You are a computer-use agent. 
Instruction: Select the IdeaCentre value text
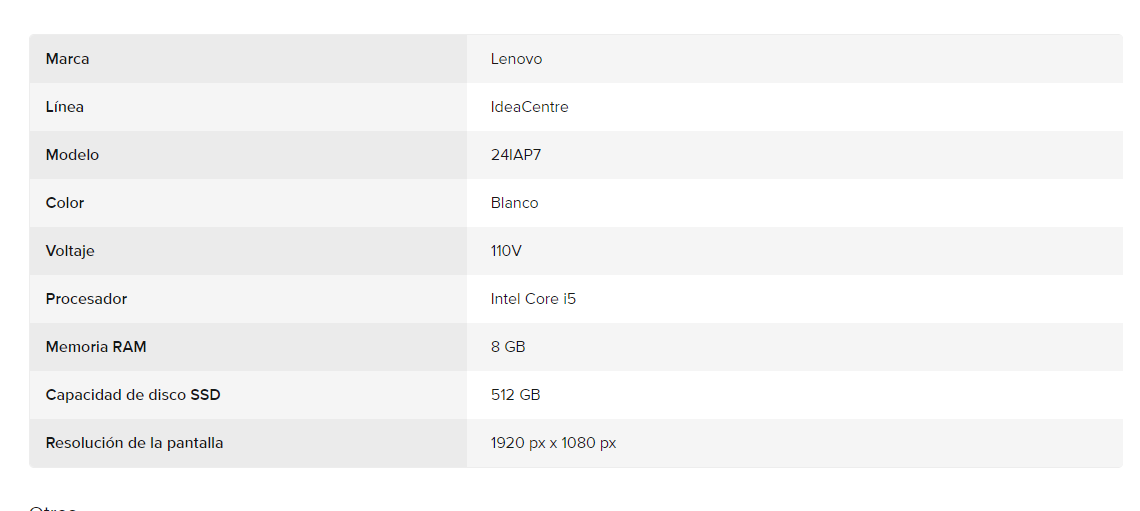[x=529, y=107]
